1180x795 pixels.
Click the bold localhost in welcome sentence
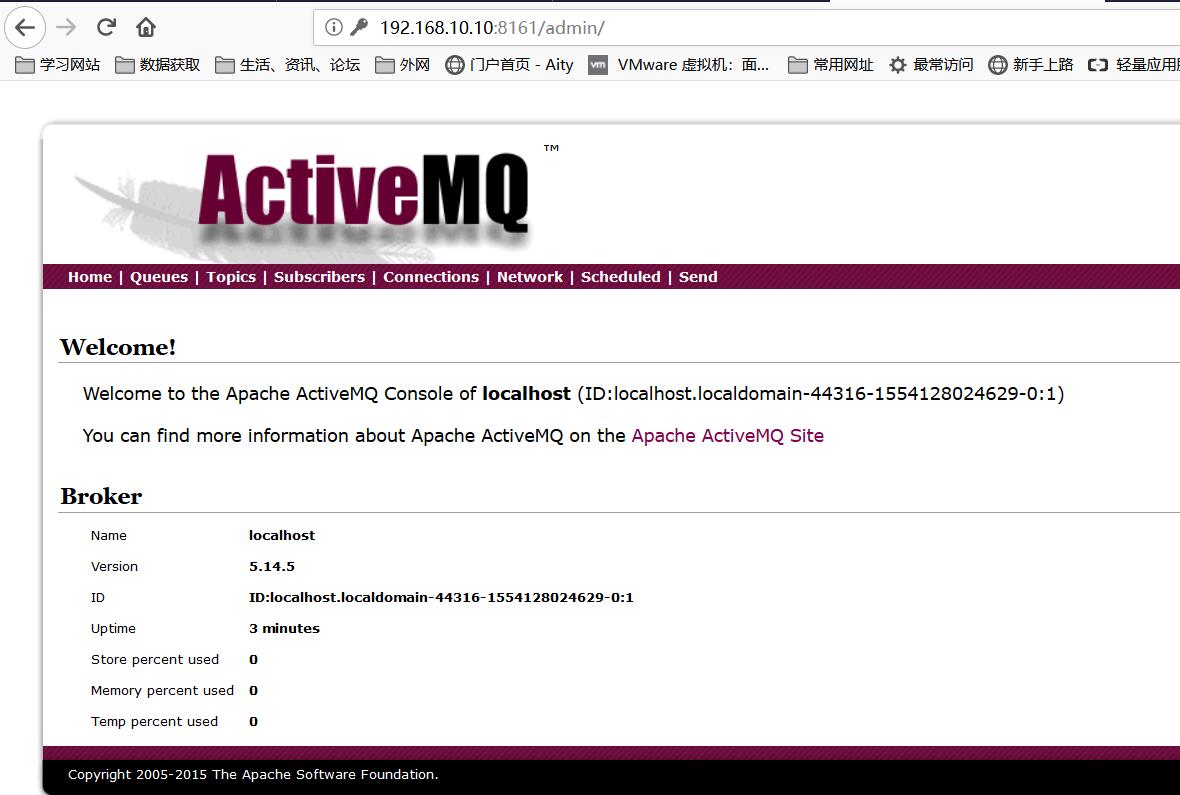coord(526,394)
